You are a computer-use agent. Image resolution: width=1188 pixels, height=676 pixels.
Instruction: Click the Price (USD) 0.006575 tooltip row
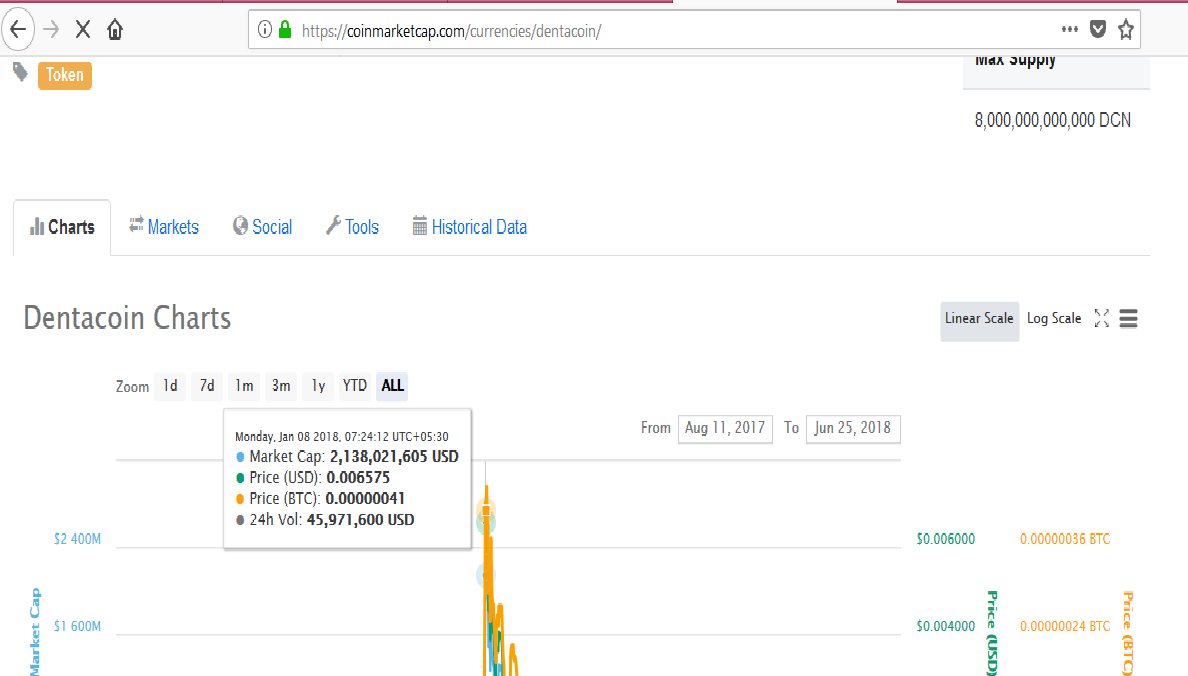313,477
